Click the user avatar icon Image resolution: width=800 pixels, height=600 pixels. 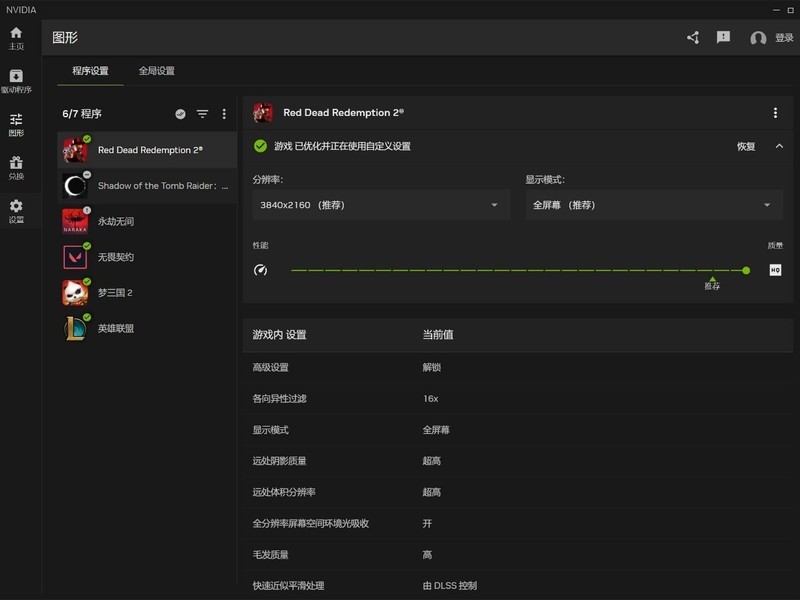(x=758, y=38)
